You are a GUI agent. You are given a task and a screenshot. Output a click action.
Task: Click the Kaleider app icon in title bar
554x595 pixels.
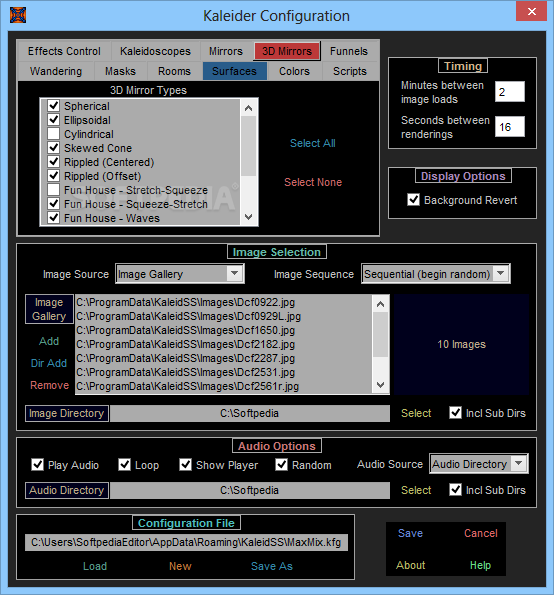point(18,15)
